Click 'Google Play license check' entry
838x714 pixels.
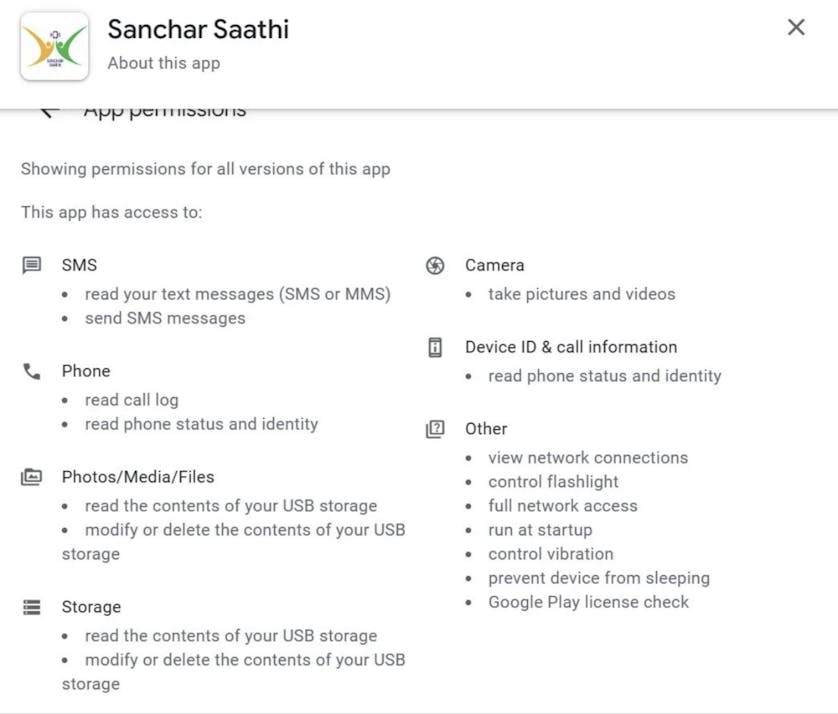click(588, 602)
